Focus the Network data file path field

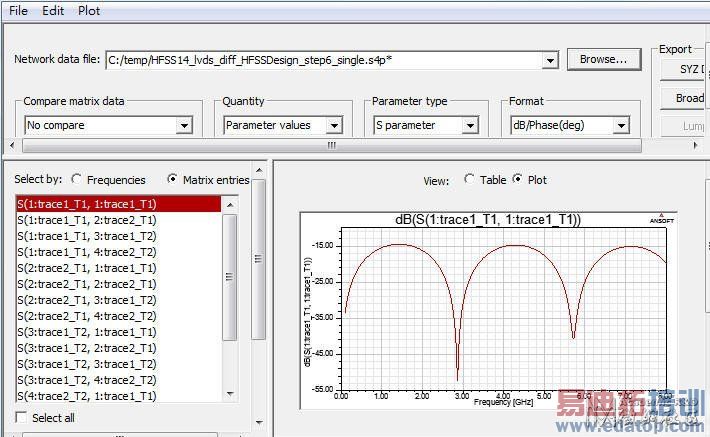324,60
